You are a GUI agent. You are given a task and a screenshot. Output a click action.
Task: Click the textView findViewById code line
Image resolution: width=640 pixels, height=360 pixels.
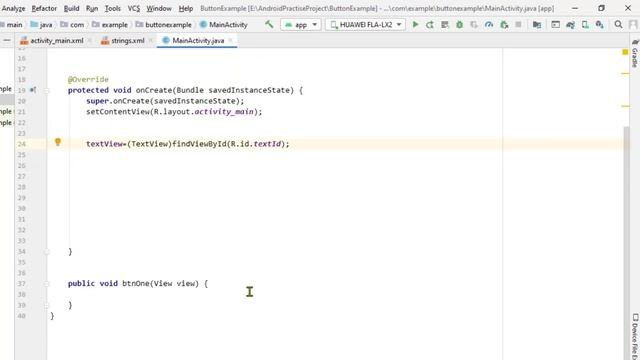pos(187,144)
